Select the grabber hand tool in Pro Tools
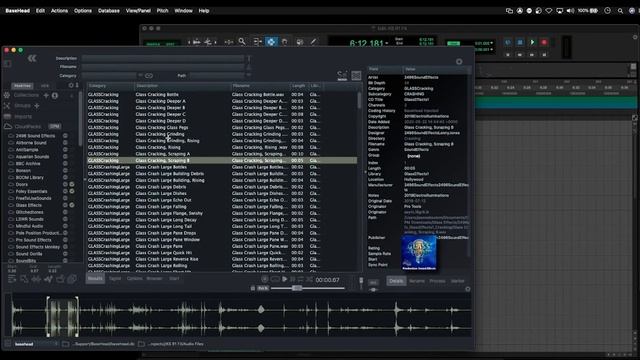This screenshot has width=640, height=360. 284,42
